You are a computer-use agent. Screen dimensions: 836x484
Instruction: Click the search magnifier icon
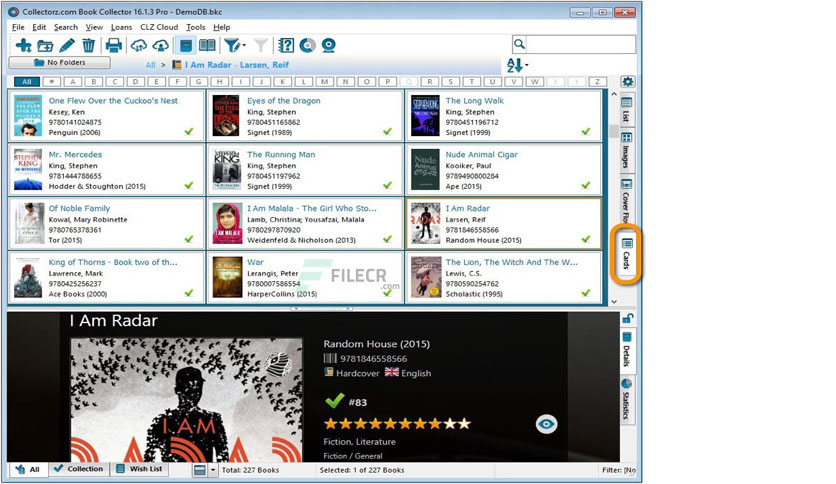tap(519, 44)
